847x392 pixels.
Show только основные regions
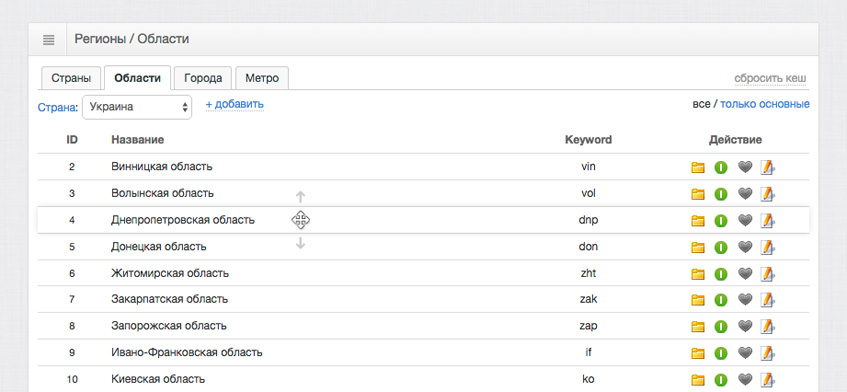tap(765, 104)
